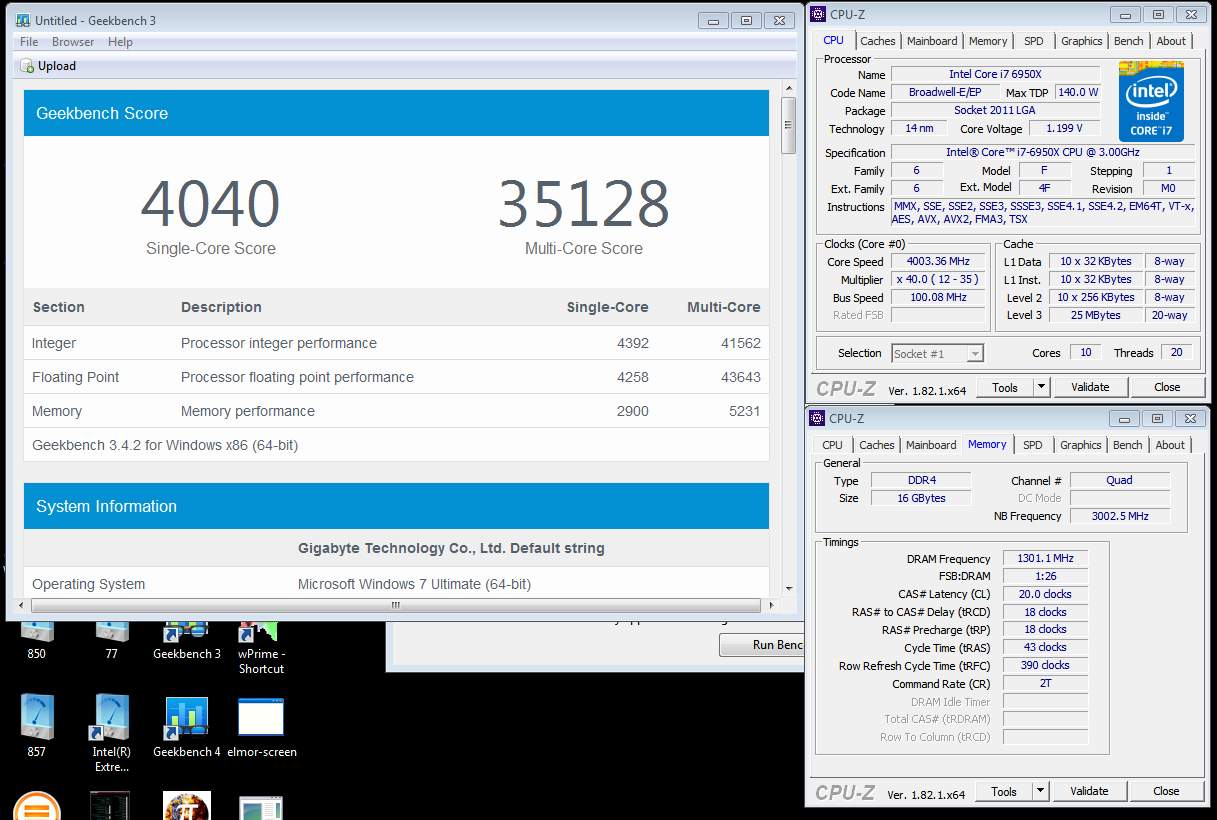Click Validate in top CPU-Z window
Viewport: 1217px width, 820px height.
click(1090, 387)
